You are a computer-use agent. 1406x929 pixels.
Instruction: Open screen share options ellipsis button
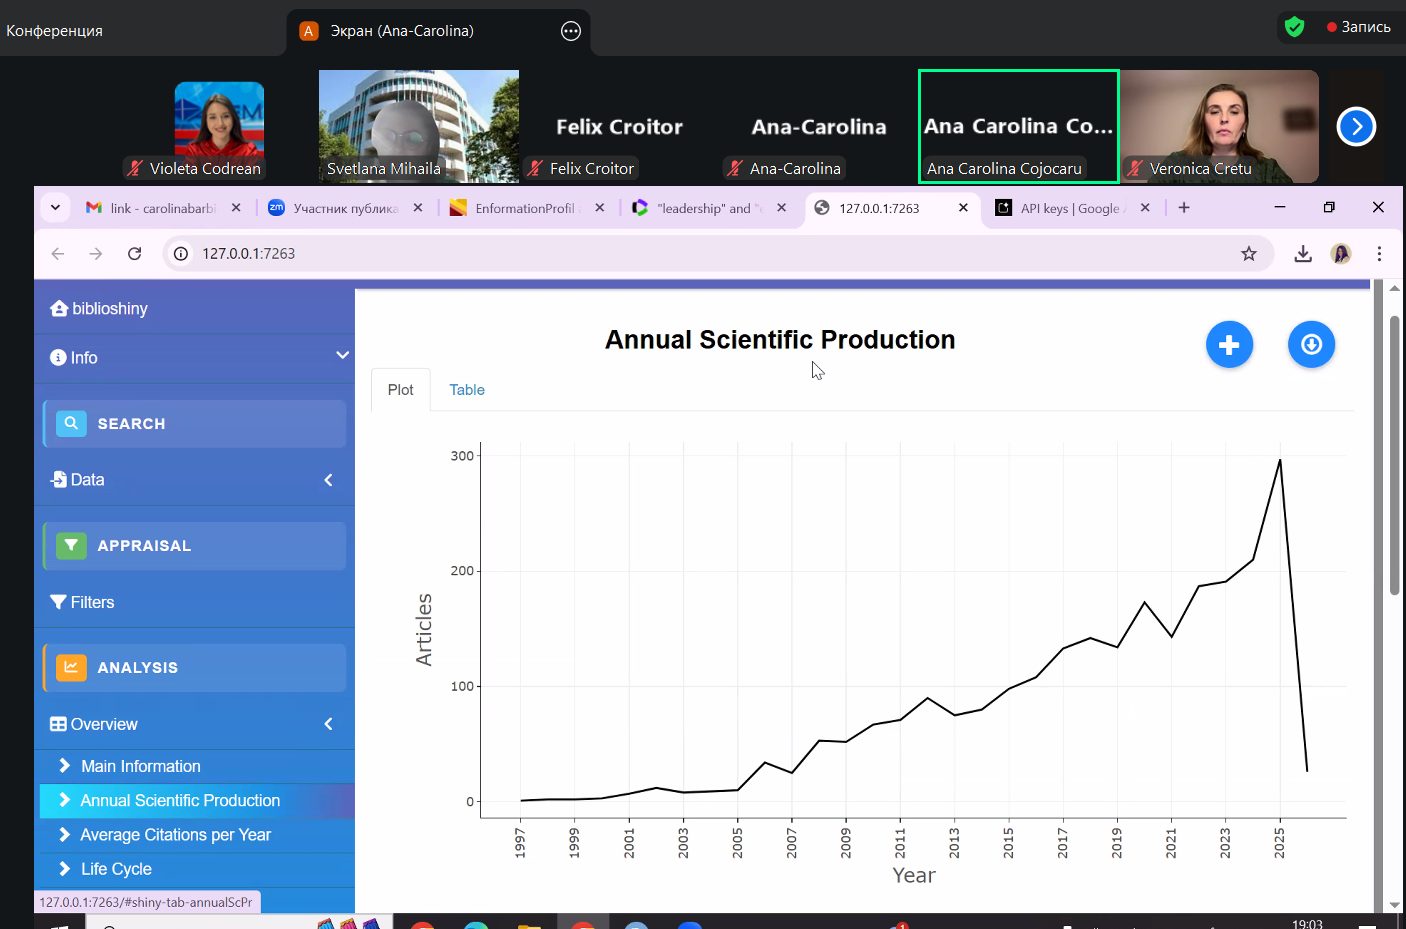pos(571,31)
